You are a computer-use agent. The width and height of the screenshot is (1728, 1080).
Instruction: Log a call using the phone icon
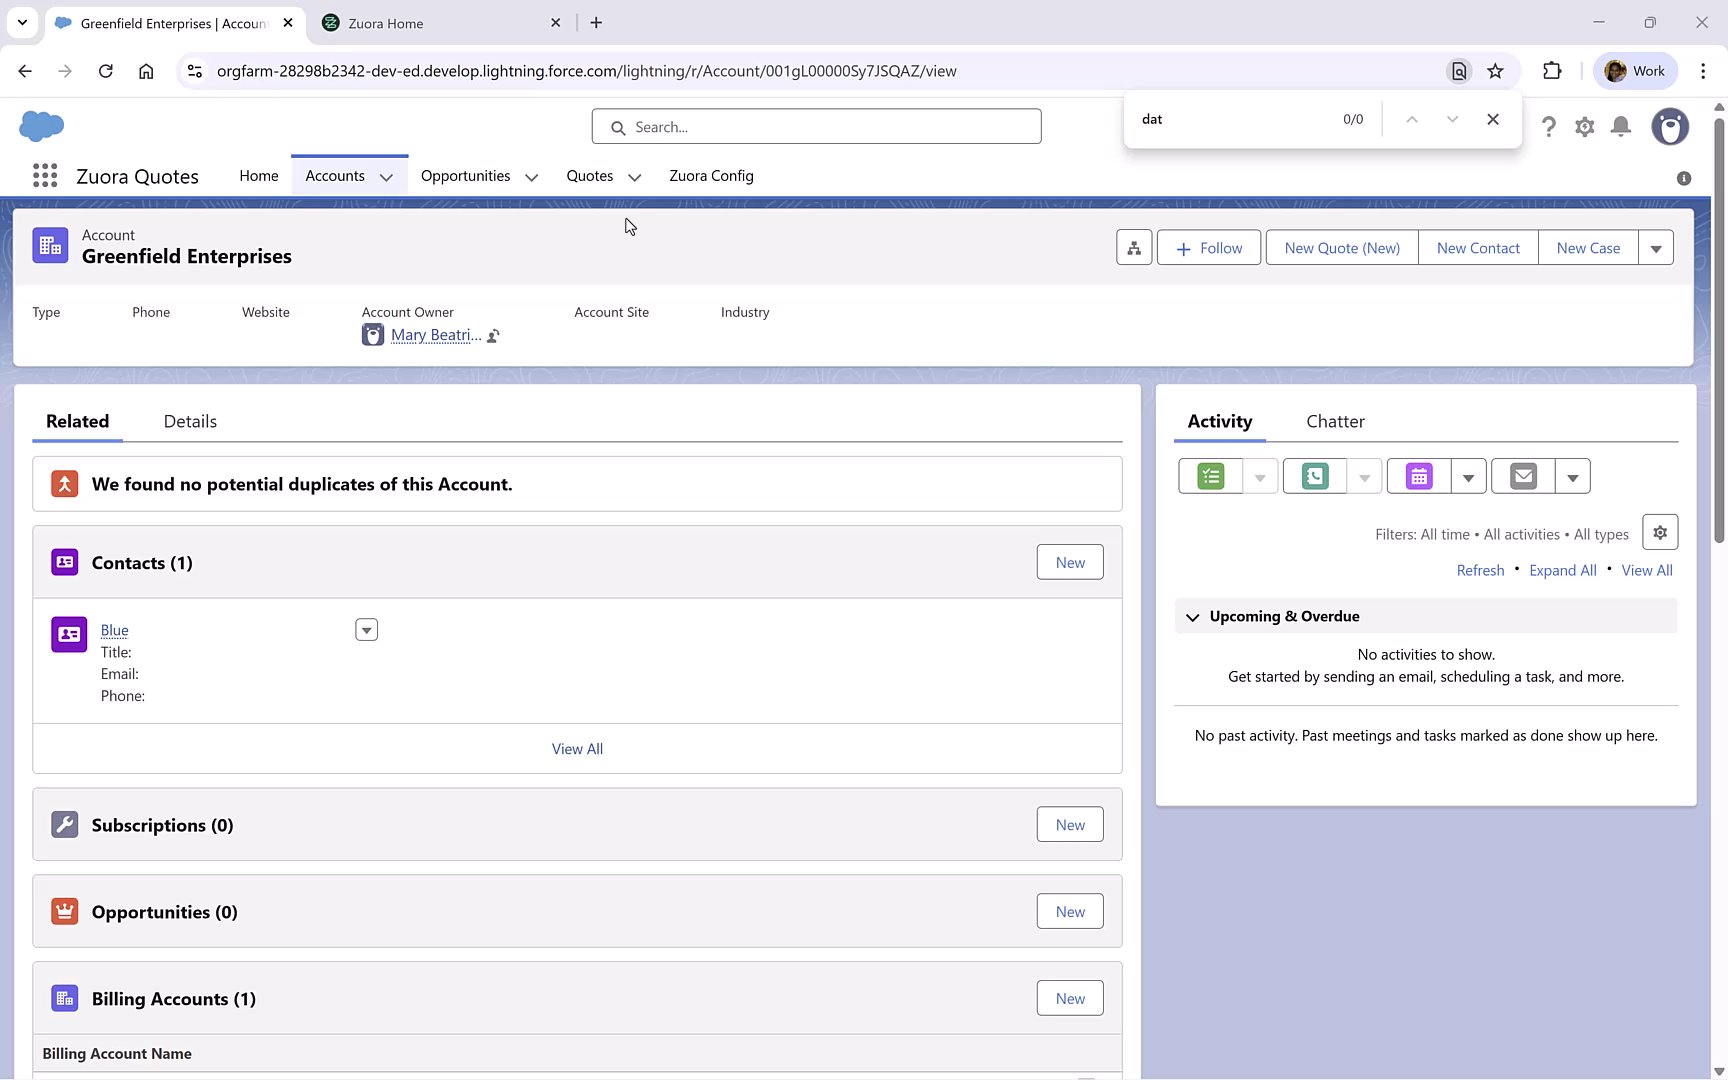[1313, 476]
